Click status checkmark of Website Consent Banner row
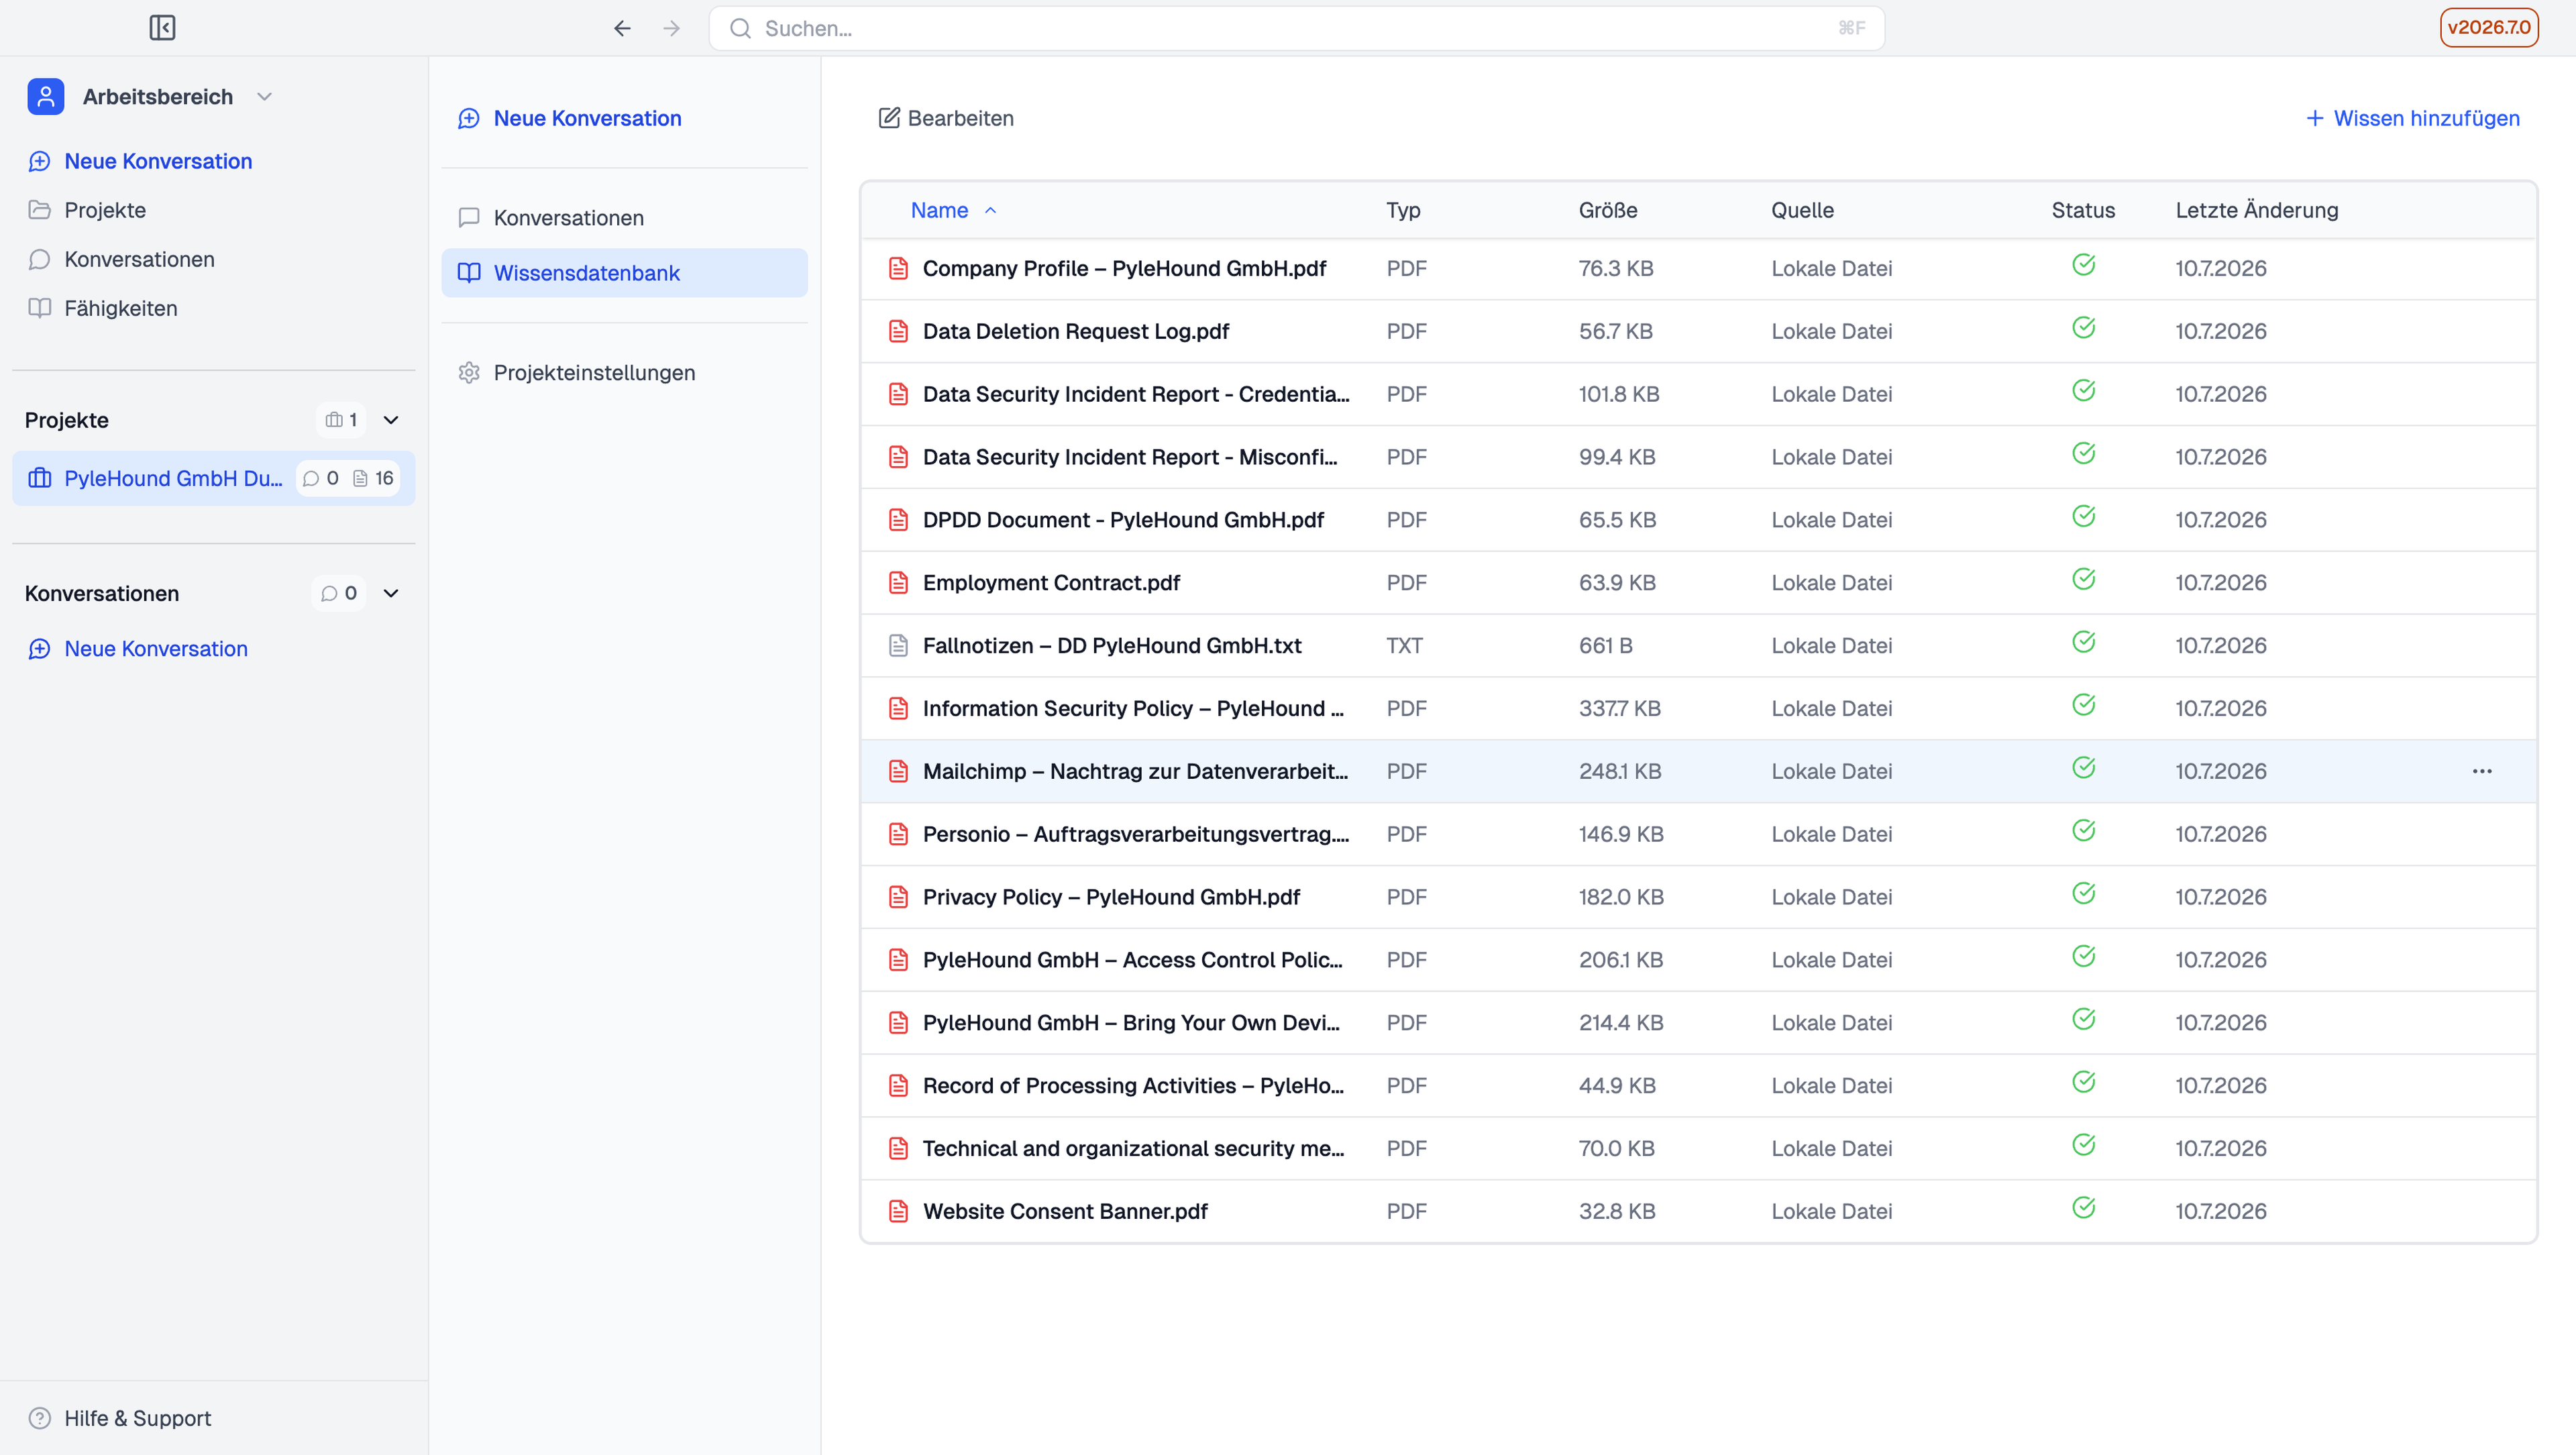The width and height of the screenshot is (2576, 1455). point(2084,1207)
